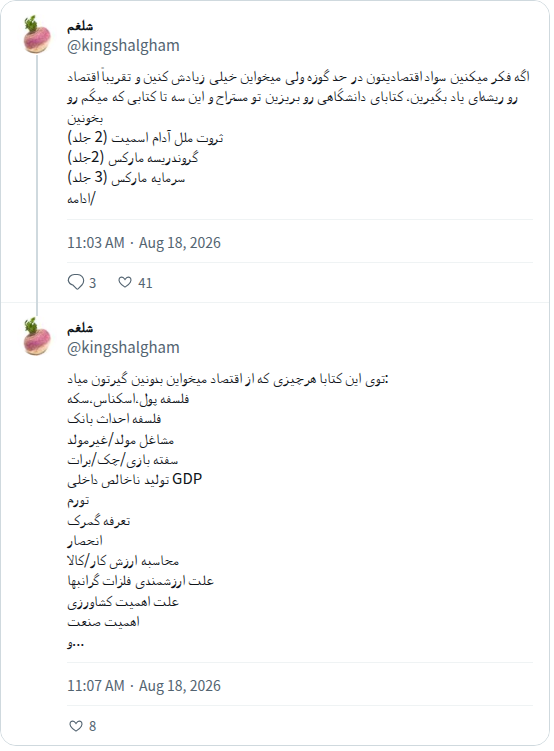This screenshot has height=751, width=554.
Task: Click the first tweet's opening paragraph text
Action: pos(299,98)
